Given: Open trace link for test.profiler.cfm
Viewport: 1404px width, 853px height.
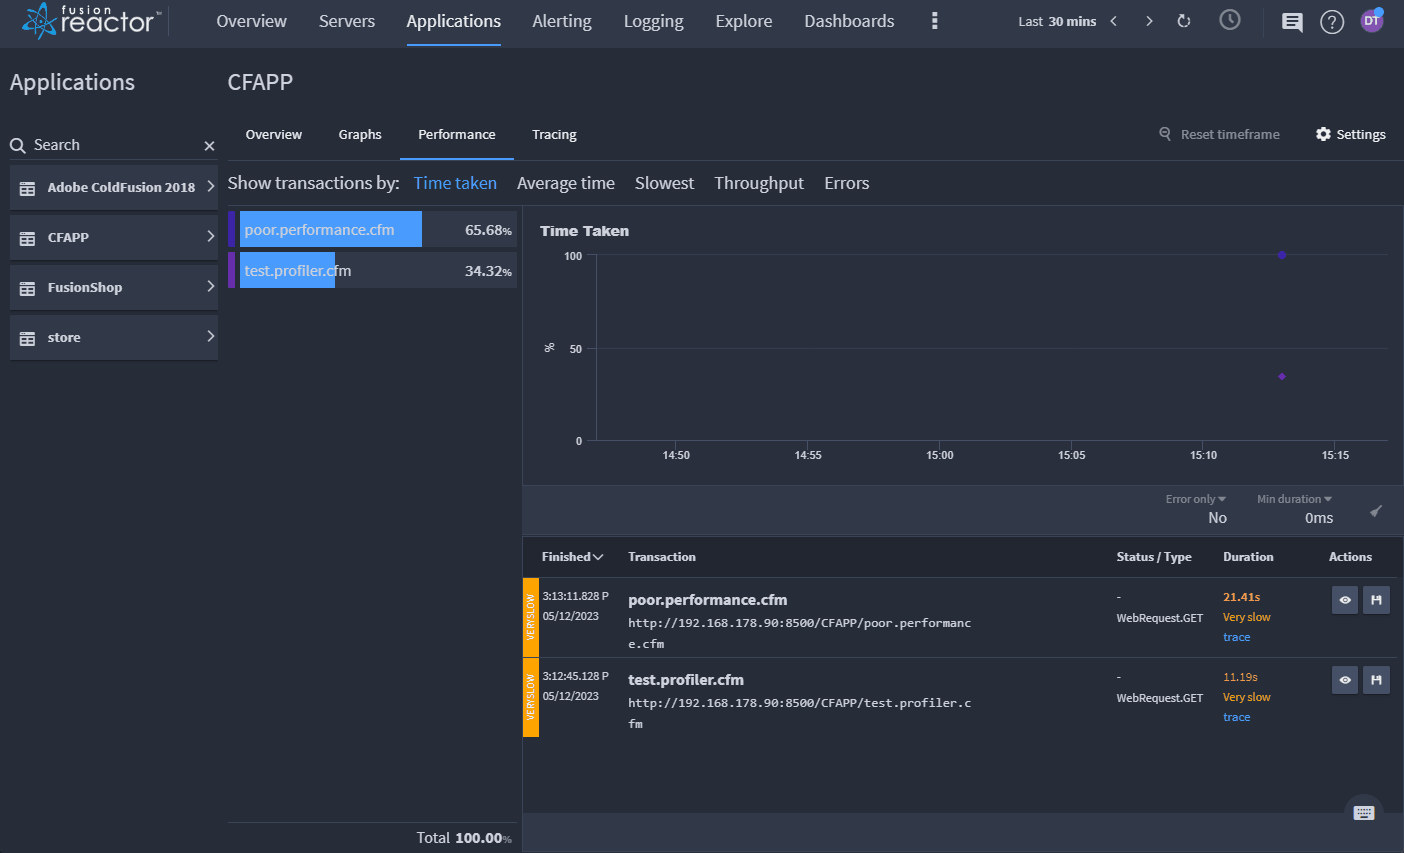Looking at the screenshot, I should click(x=1236, y=717).
